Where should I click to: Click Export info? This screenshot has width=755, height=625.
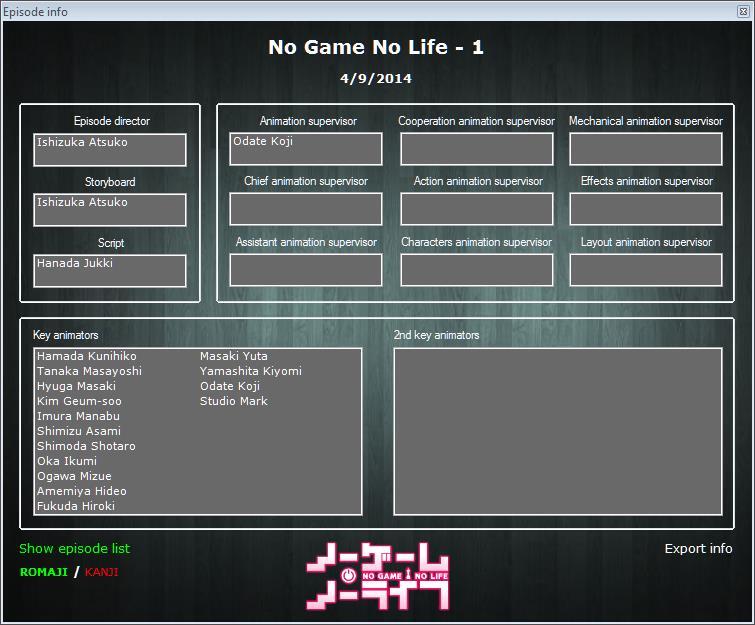[x=698, y=548]
